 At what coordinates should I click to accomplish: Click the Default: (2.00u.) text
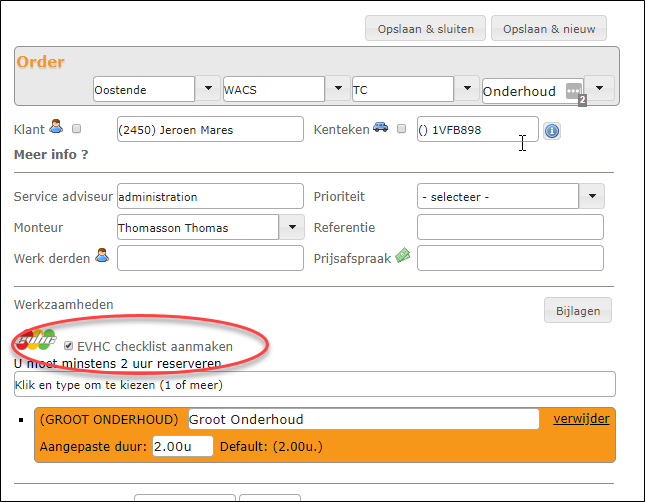point(271,446)
